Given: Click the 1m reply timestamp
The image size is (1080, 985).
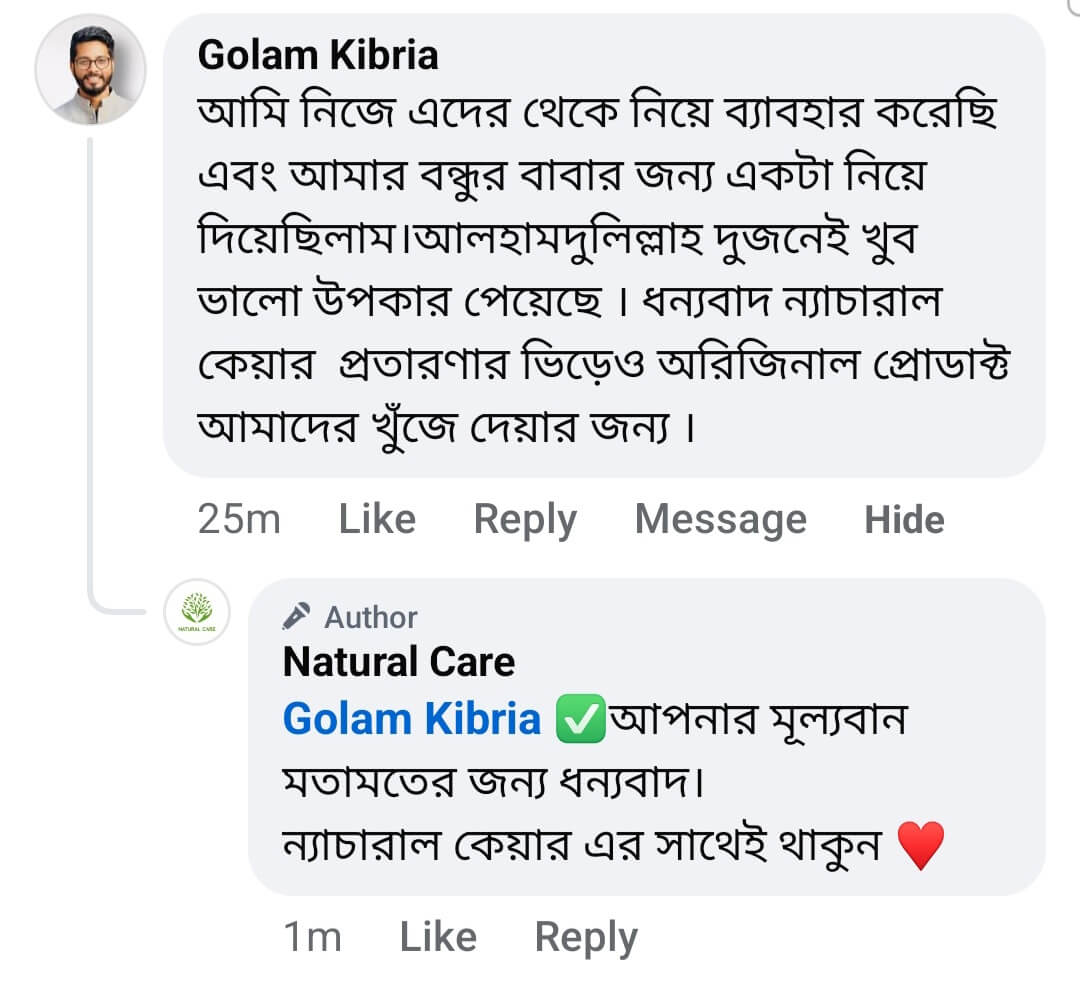Looking at the screenshot, I should pos(312,937).
